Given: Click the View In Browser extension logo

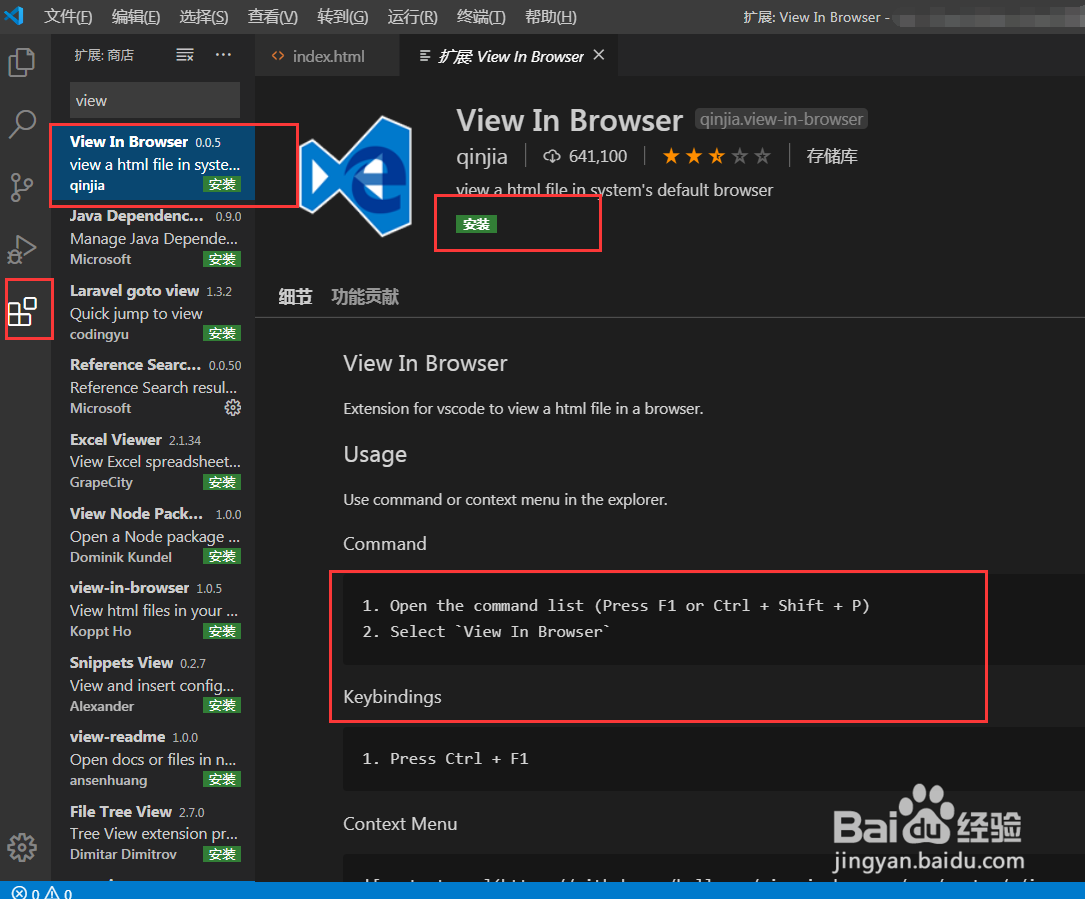Looking at the screenshot, I should click(356, 176).
